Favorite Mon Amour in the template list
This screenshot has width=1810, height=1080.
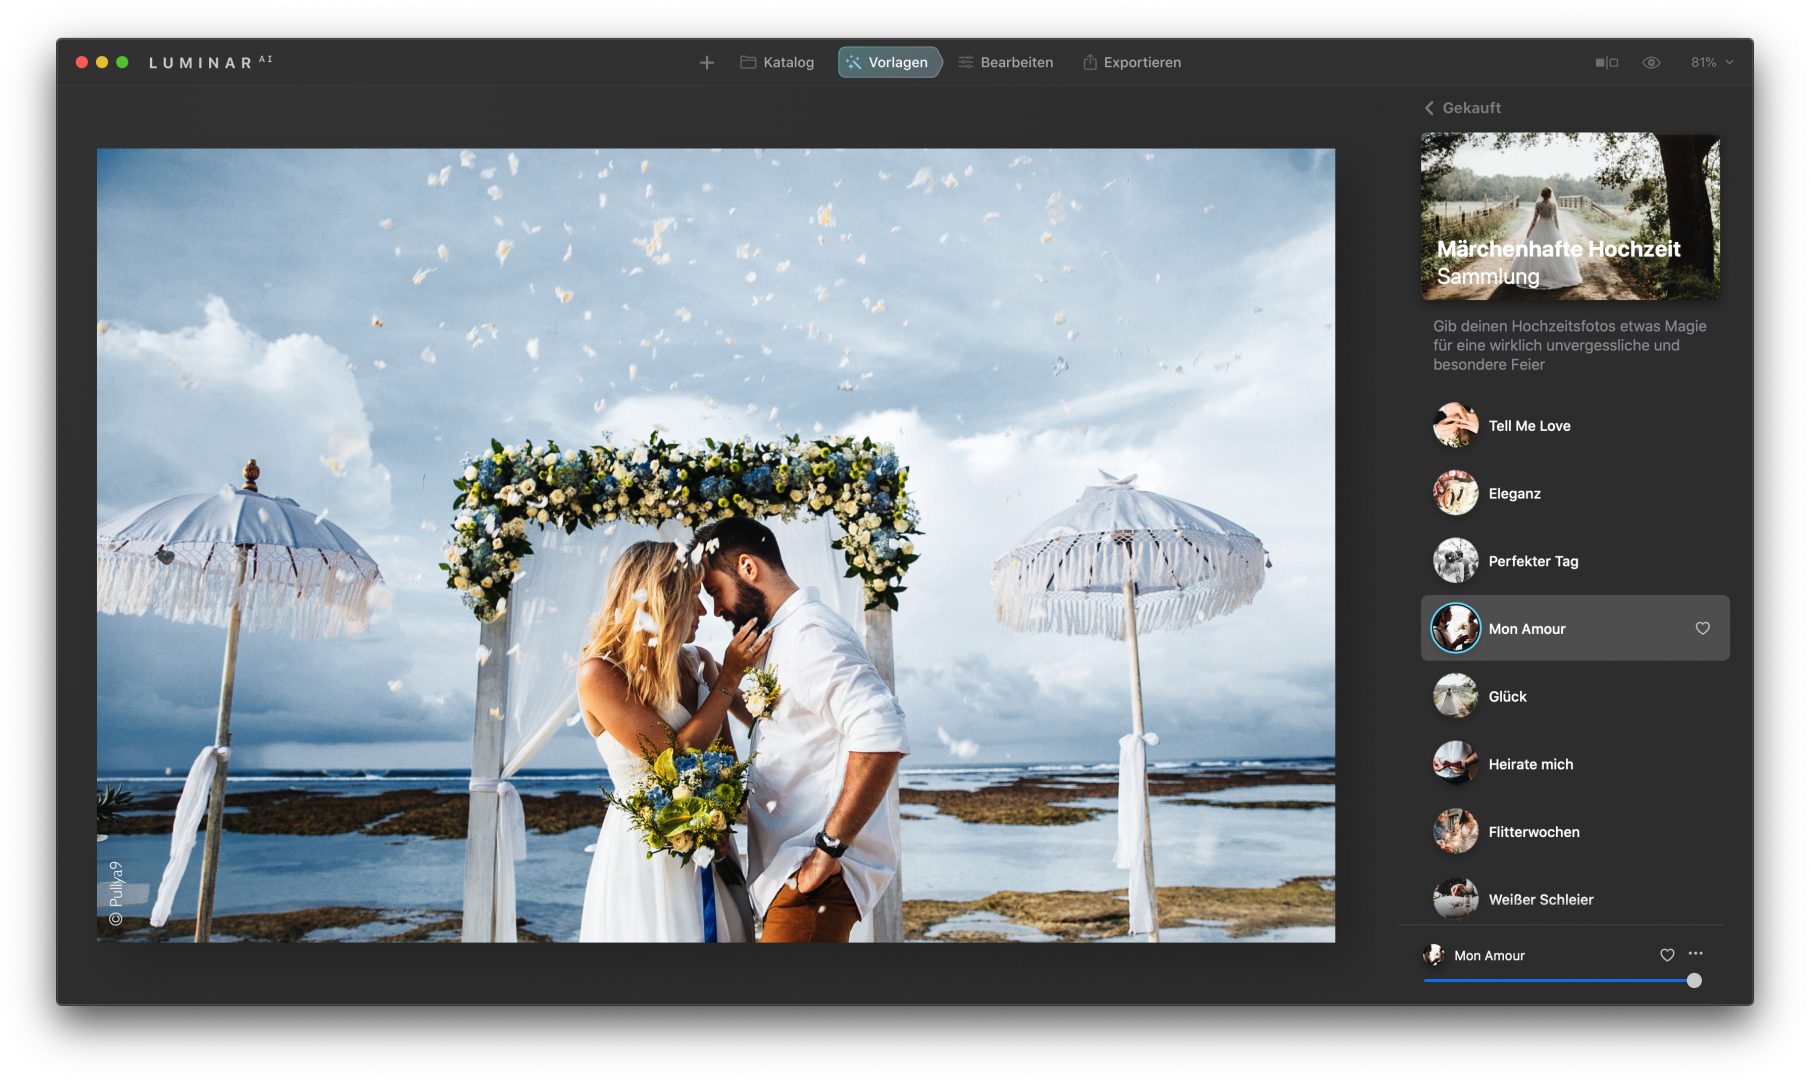coord(1702,628)
